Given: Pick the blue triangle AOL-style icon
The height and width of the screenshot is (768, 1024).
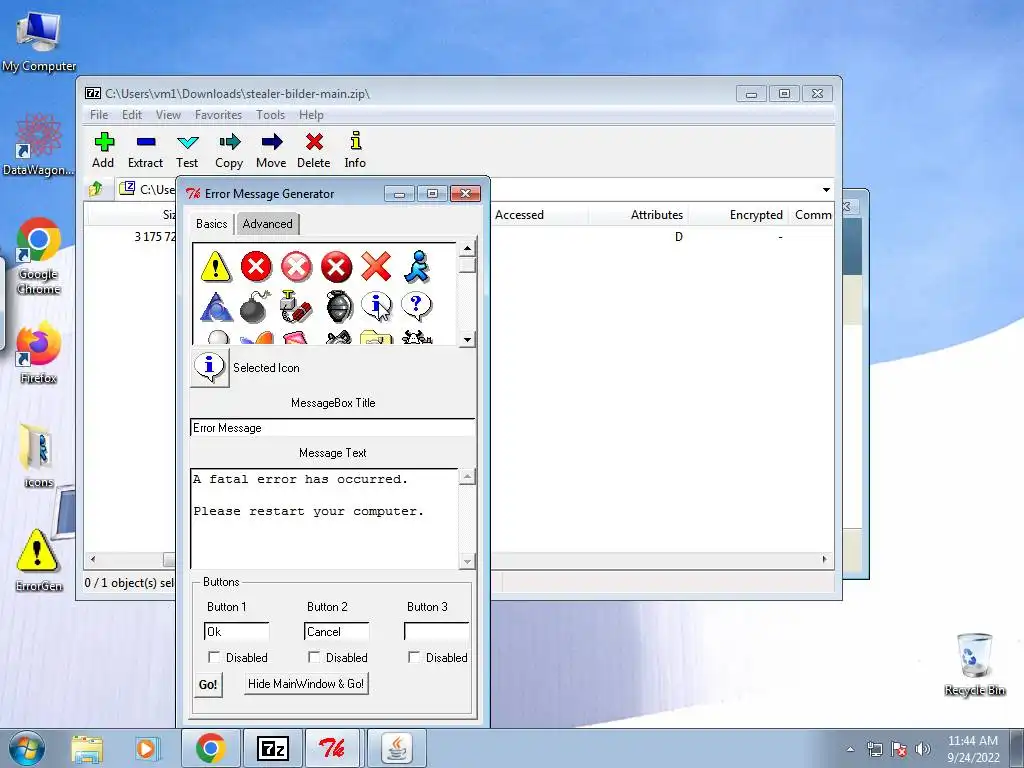Looking at the screenshot, I should pyautogui.click(x=216, y=307).
